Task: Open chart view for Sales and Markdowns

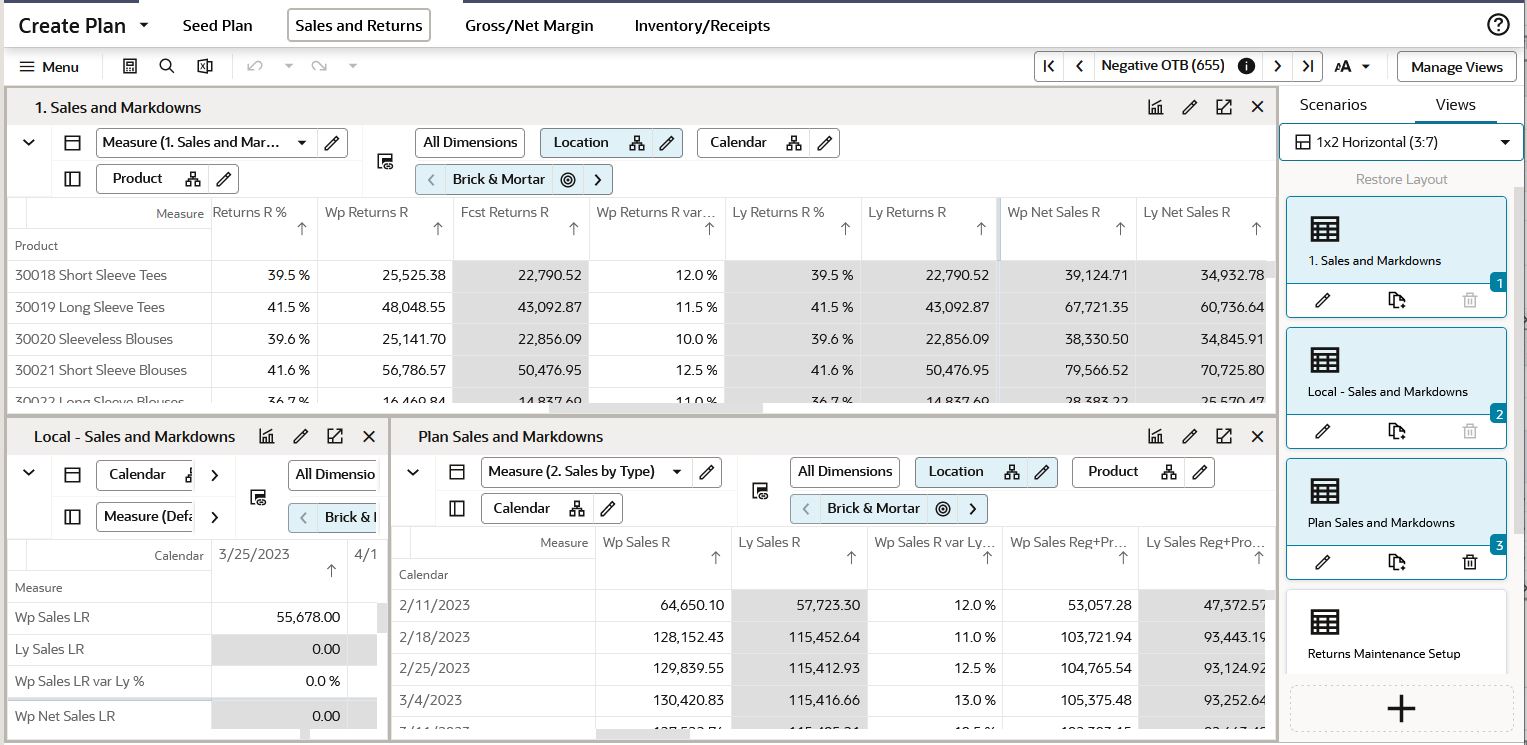Action: [1156, 107]
